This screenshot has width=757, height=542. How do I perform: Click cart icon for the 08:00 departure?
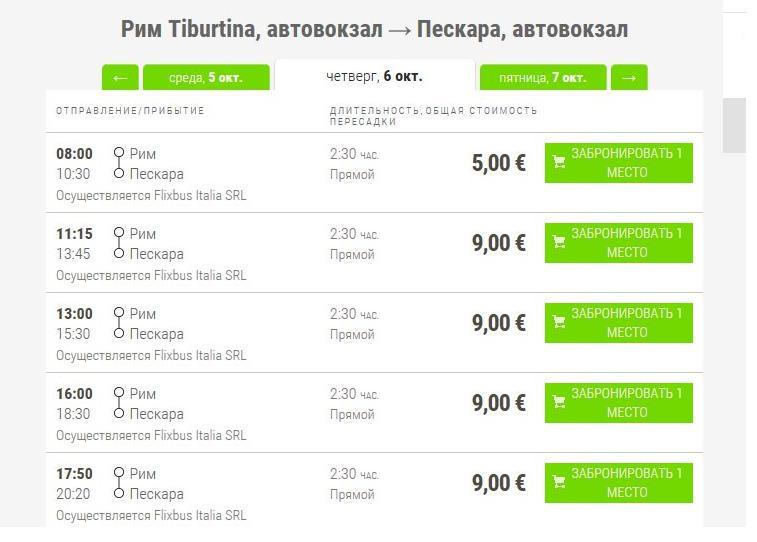(x=559, y=163)
